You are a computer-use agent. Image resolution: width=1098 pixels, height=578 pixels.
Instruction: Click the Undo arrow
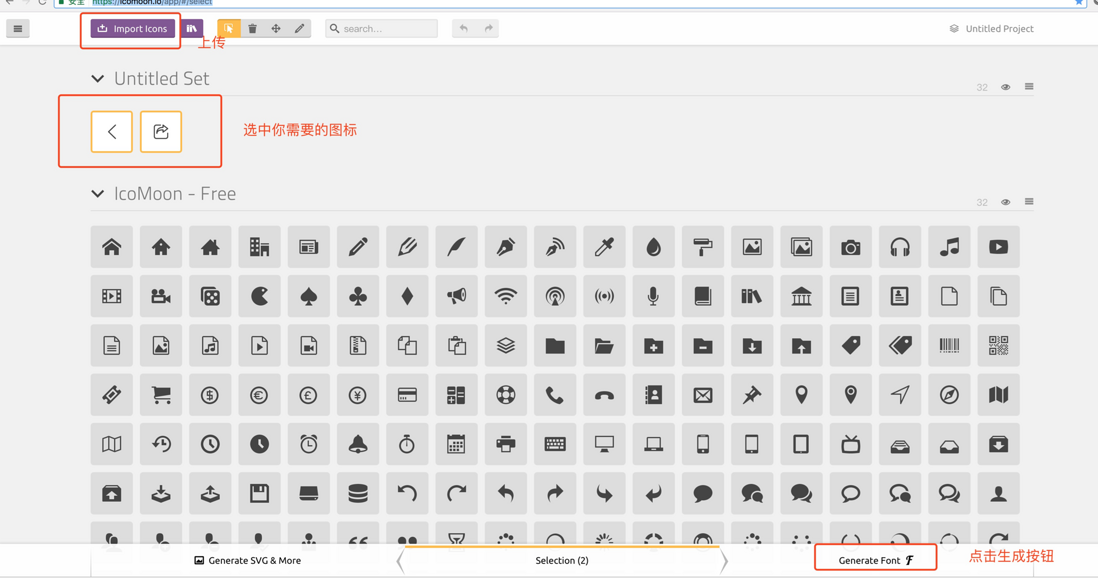coord(464,29)
